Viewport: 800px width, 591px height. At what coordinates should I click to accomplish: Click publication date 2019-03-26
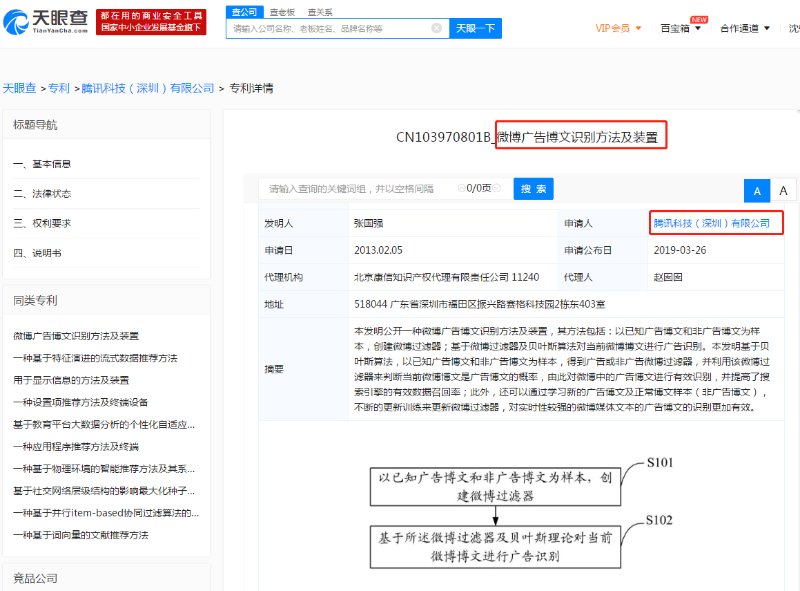680,250
